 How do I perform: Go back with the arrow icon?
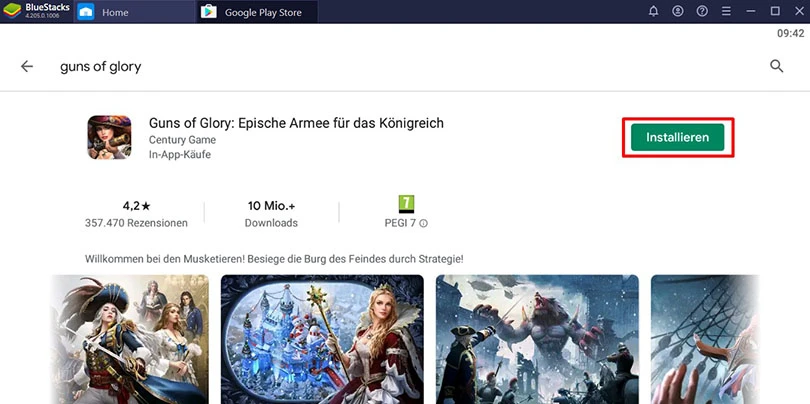(27, 66)
